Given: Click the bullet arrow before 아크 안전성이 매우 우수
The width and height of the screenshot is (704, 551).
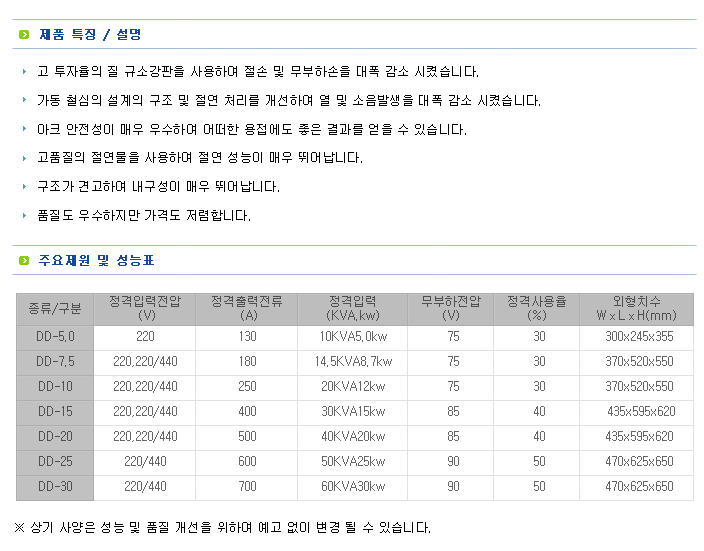Looking at the screenshot, I should (25, 130).
